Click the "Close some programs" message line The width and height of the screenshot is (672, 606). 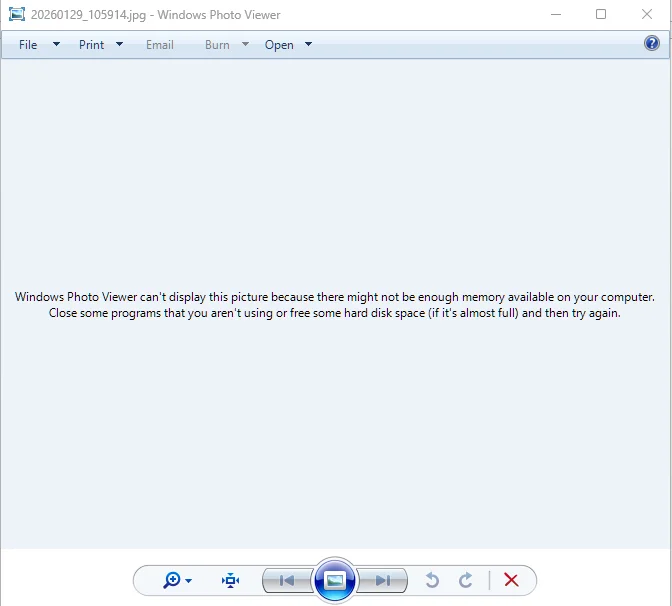(x=335, y=313)
